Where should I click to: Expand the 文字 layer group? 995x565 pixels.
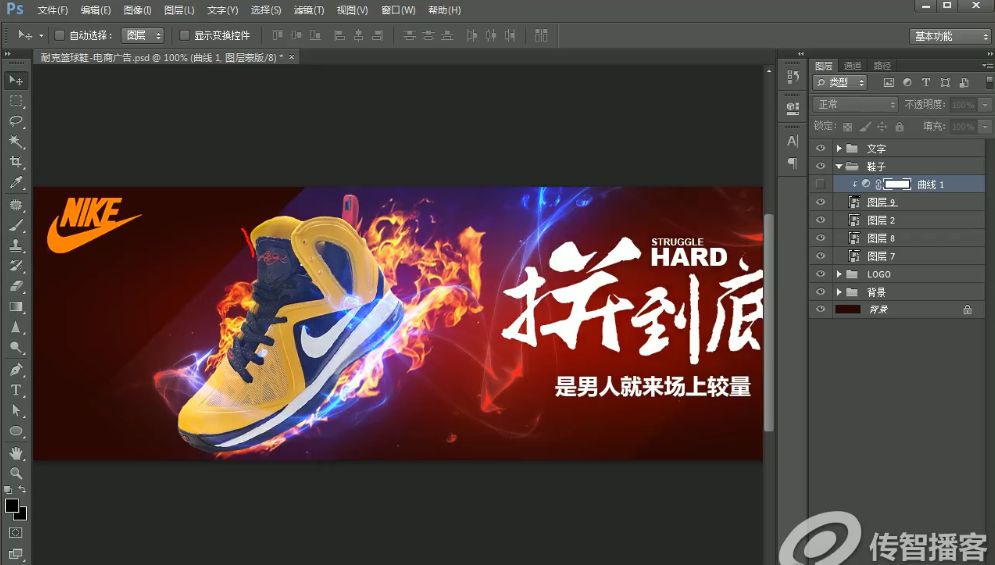[x=839, y=148]
